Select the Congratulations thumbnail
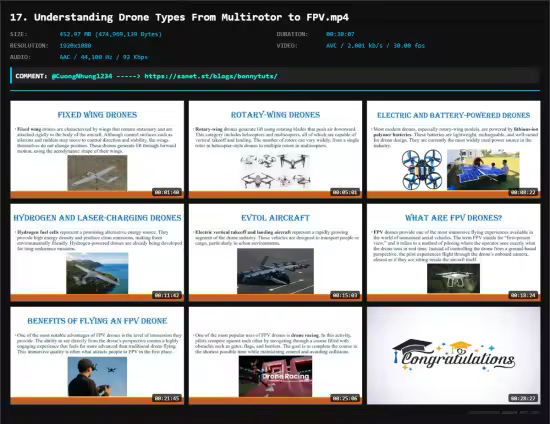The image size is (550, 424). point(454,356)
